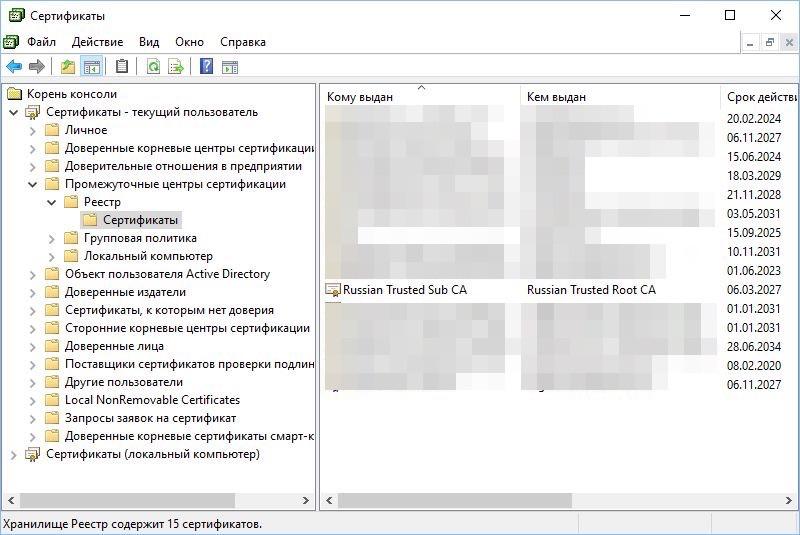Click the Корень консоли folder icon
Image resolution: width=800 pixels, height=535 pixels.
click(x=14, y=94)
